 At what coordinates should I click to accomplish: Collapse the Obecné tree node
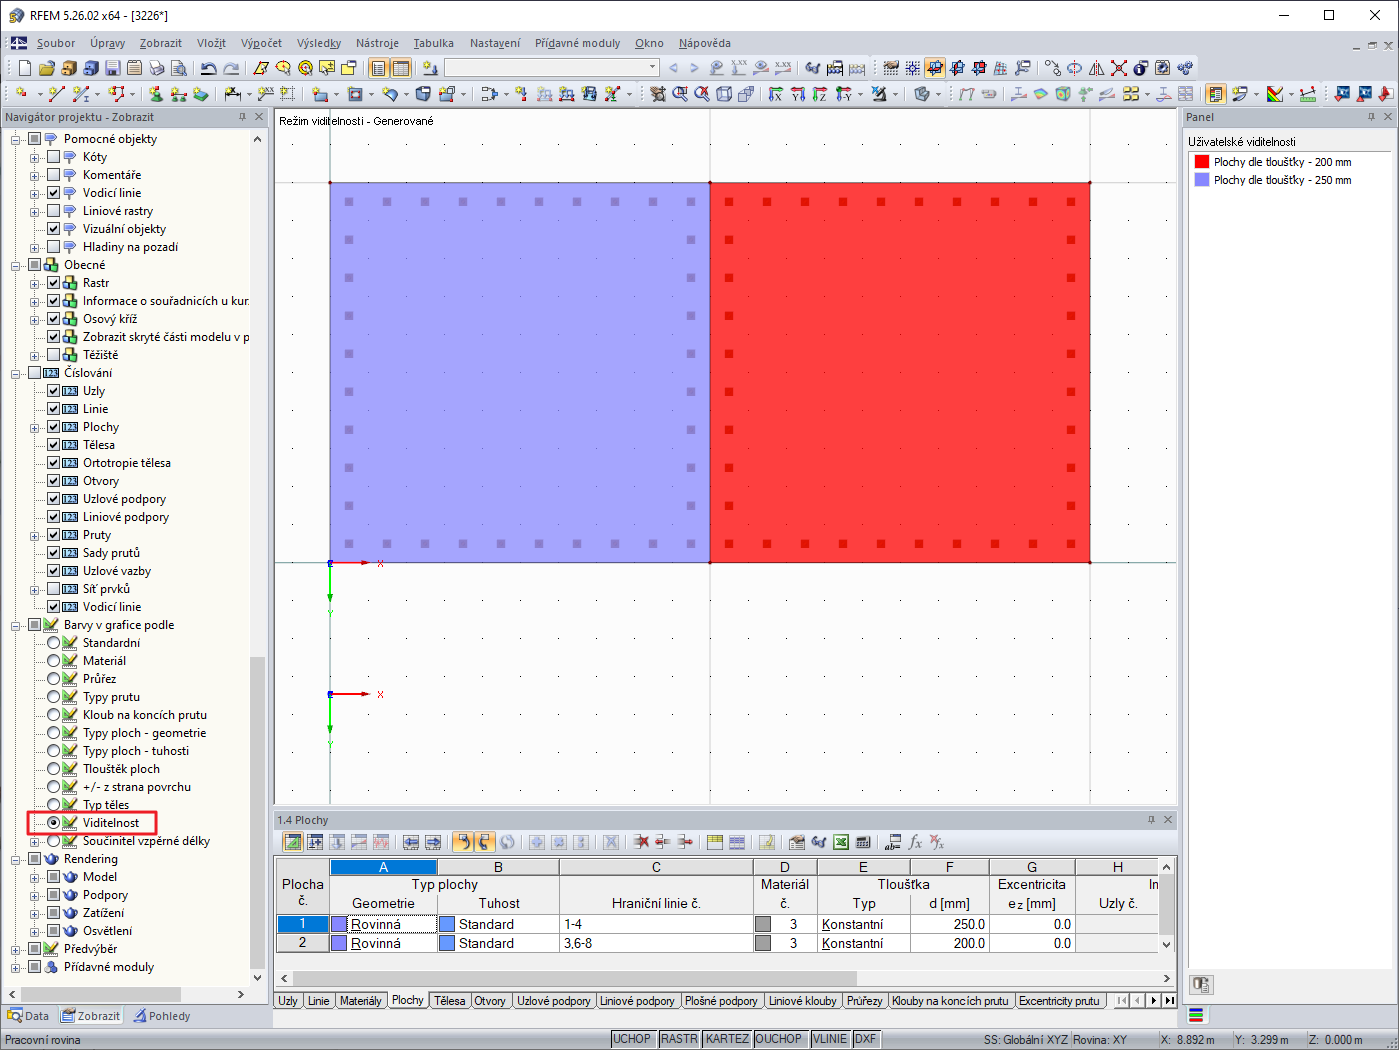tap(16, 265)
